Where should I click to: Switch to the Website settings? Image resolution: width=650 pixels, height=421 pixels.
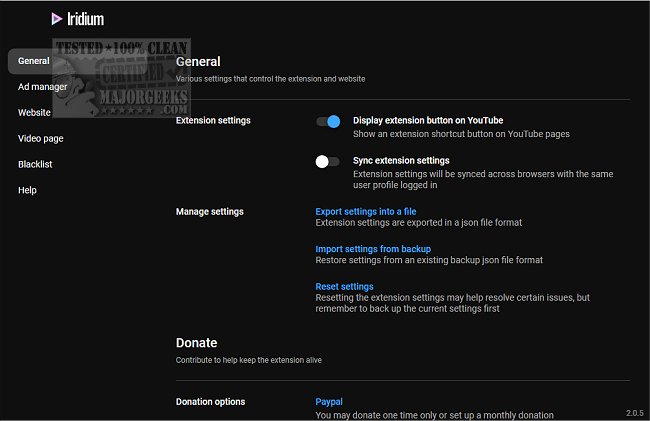pyautogui.click(x=34, y=112)
